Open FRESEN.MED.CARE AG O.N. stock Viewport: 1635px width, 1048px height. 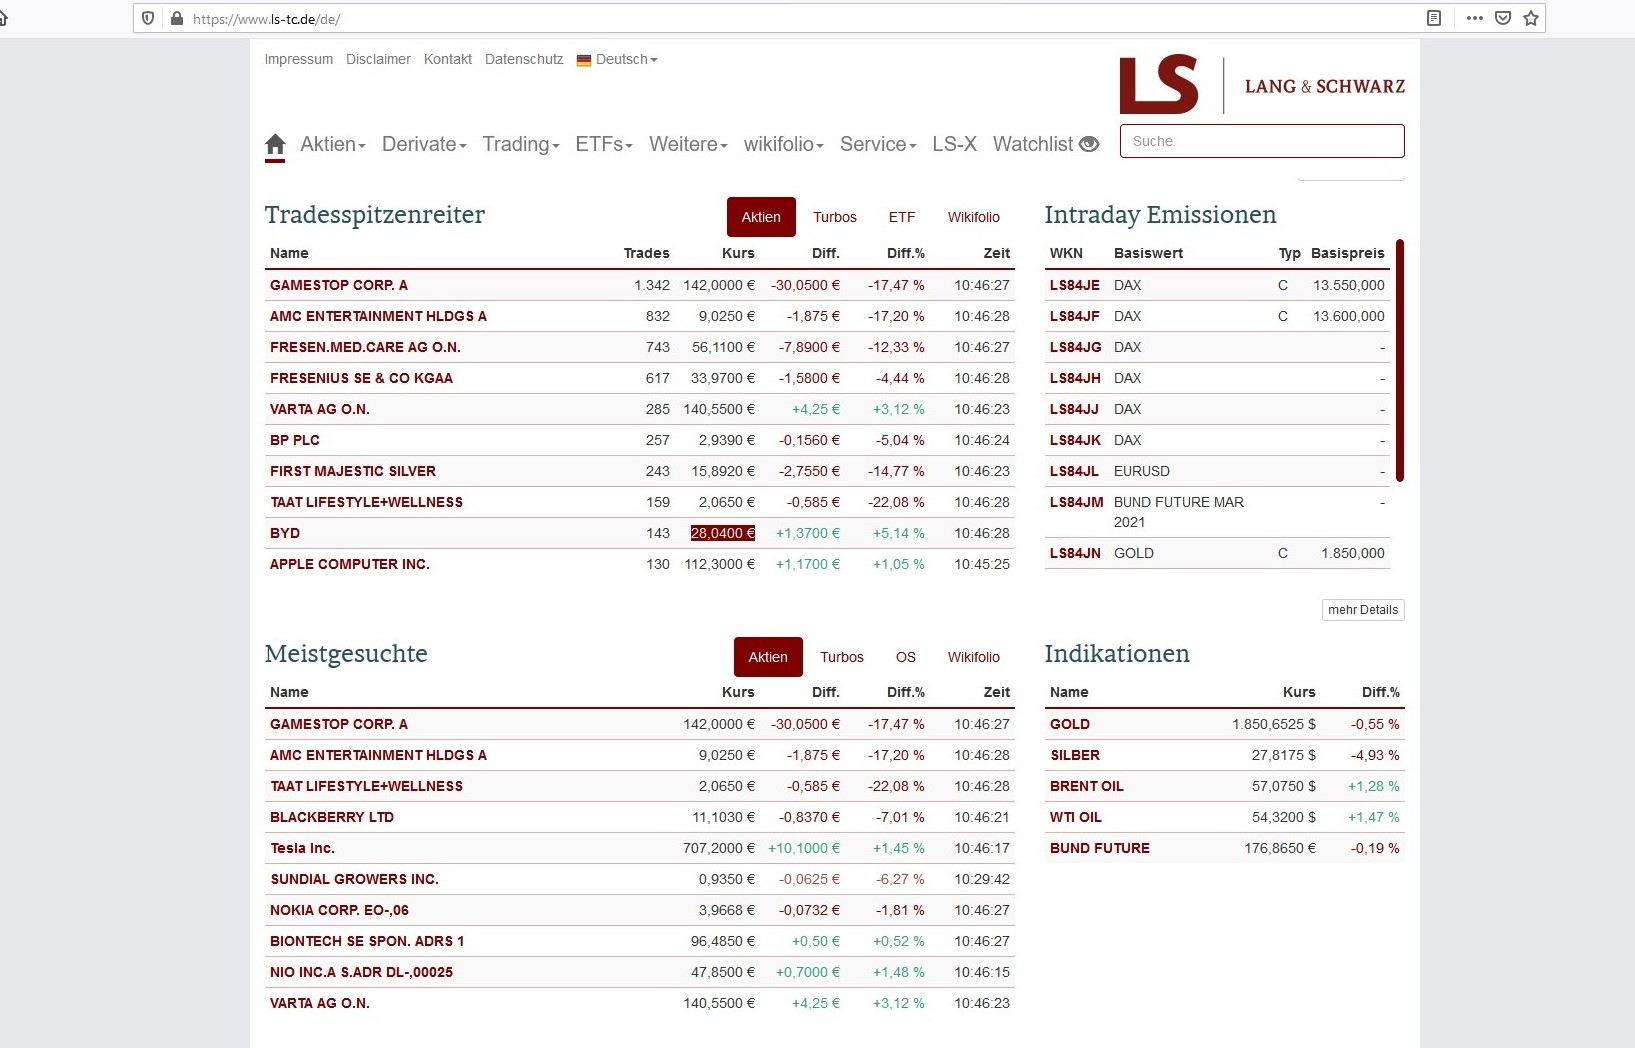point(365,347)
